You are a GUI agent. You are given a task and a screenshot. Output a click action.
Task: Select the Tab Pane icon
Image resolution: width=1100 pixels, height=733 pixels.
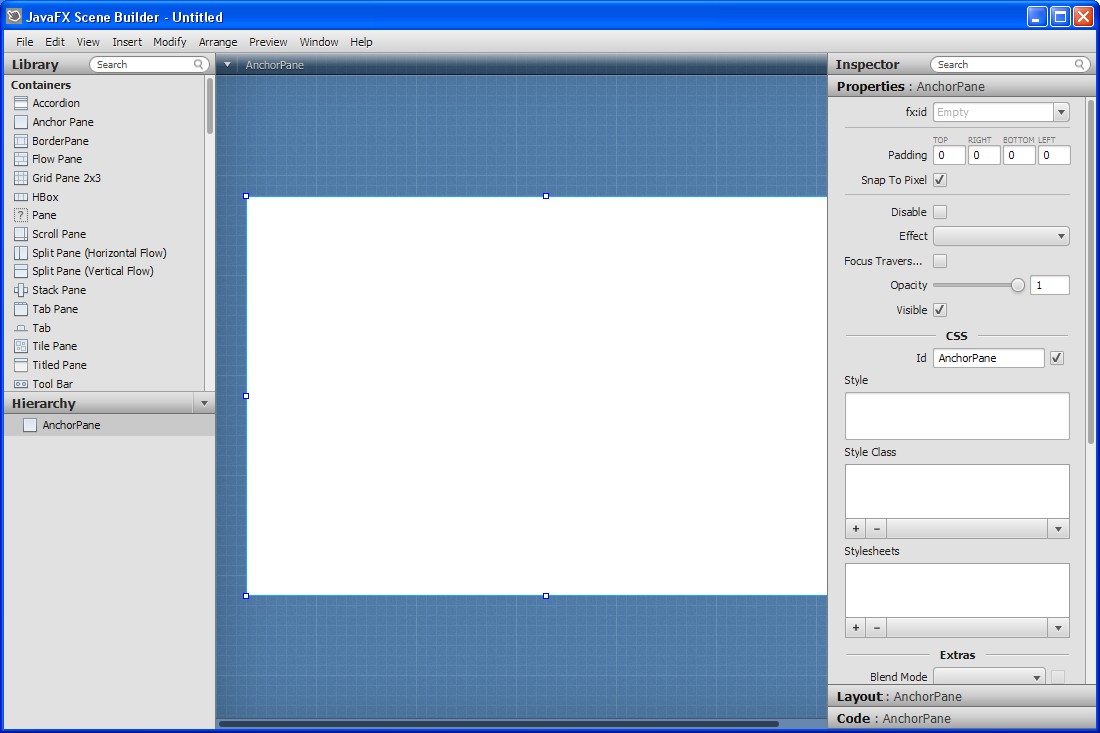pos(21,309)
